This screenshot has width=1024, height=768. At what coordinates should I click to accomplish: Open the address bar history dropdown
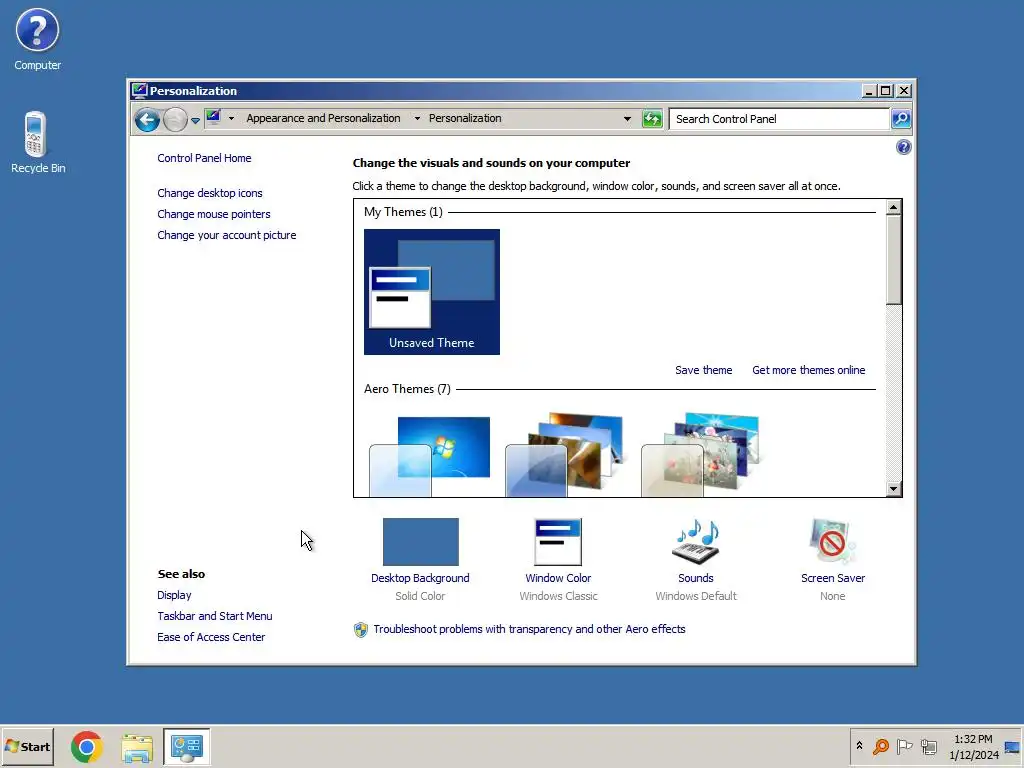[627, 119]
